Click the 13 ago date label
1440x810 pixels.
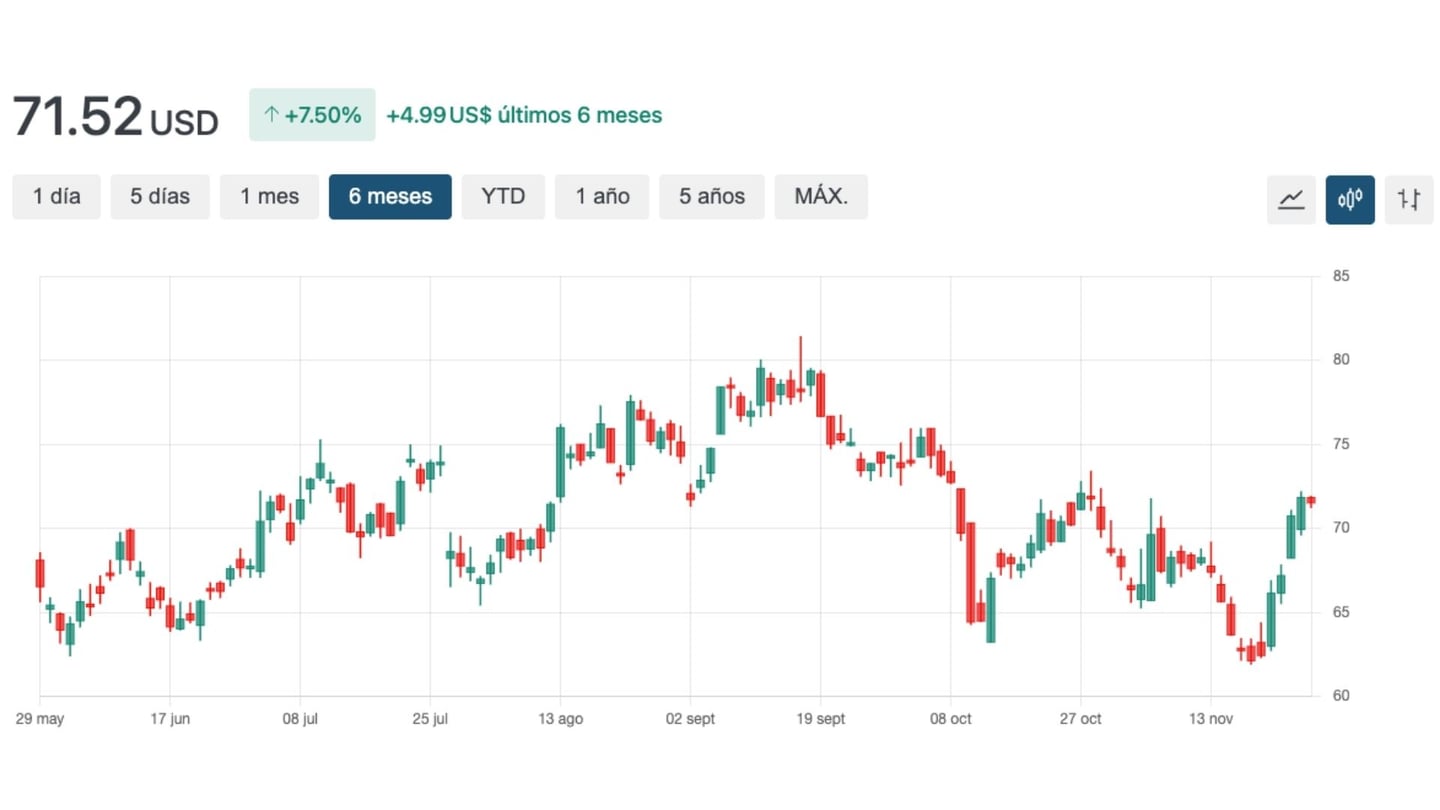tap(560, 719)
